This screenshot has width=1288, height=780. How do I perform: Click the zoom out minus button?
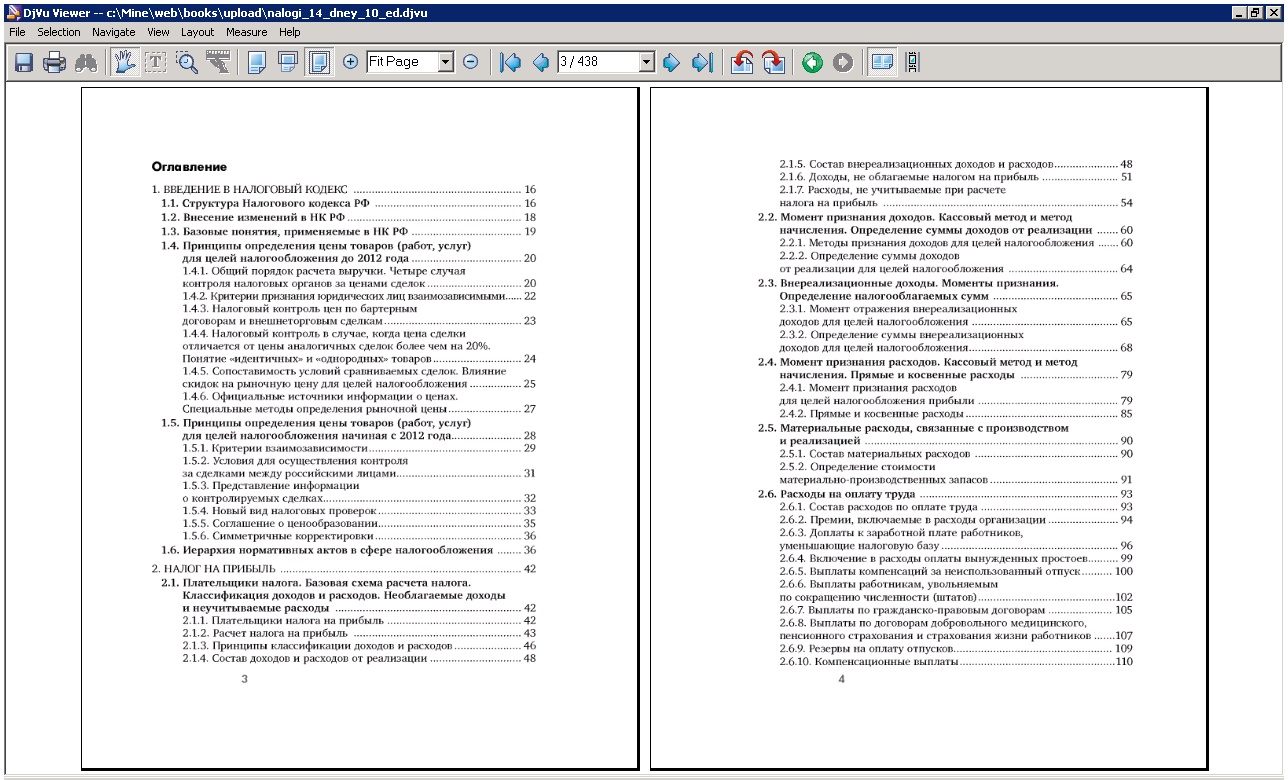470,62
